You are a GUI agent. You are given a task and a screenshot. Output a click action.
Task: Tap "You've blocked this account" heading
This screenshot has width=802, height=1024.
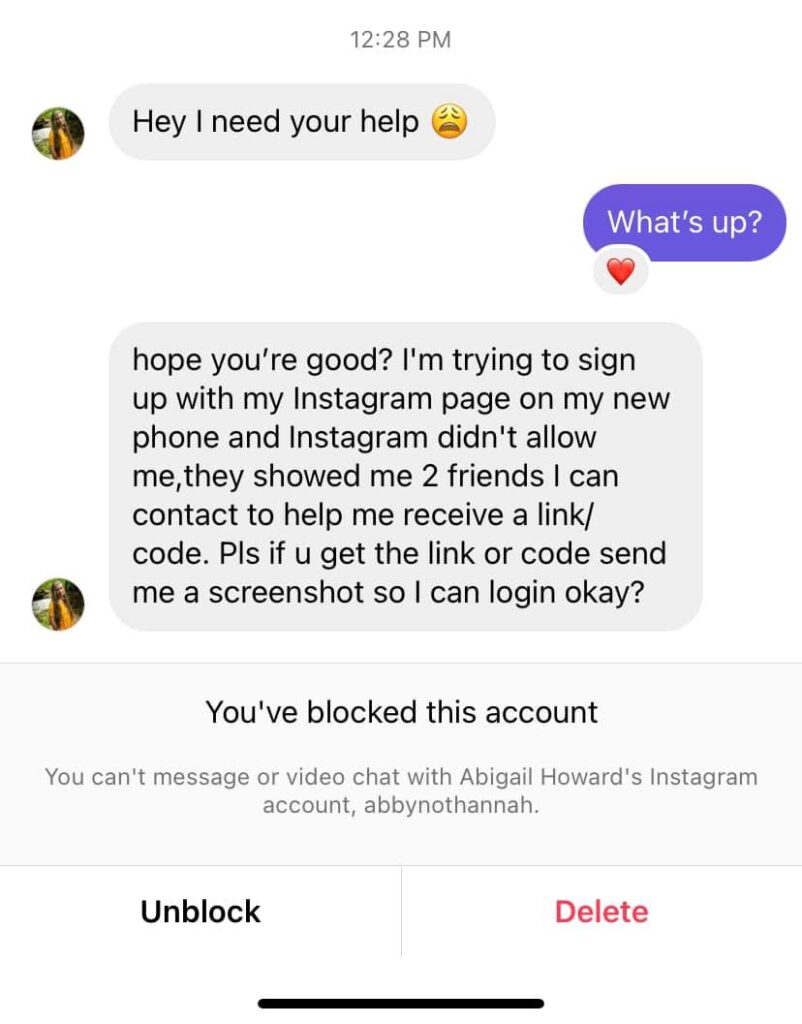pos(402,712)
